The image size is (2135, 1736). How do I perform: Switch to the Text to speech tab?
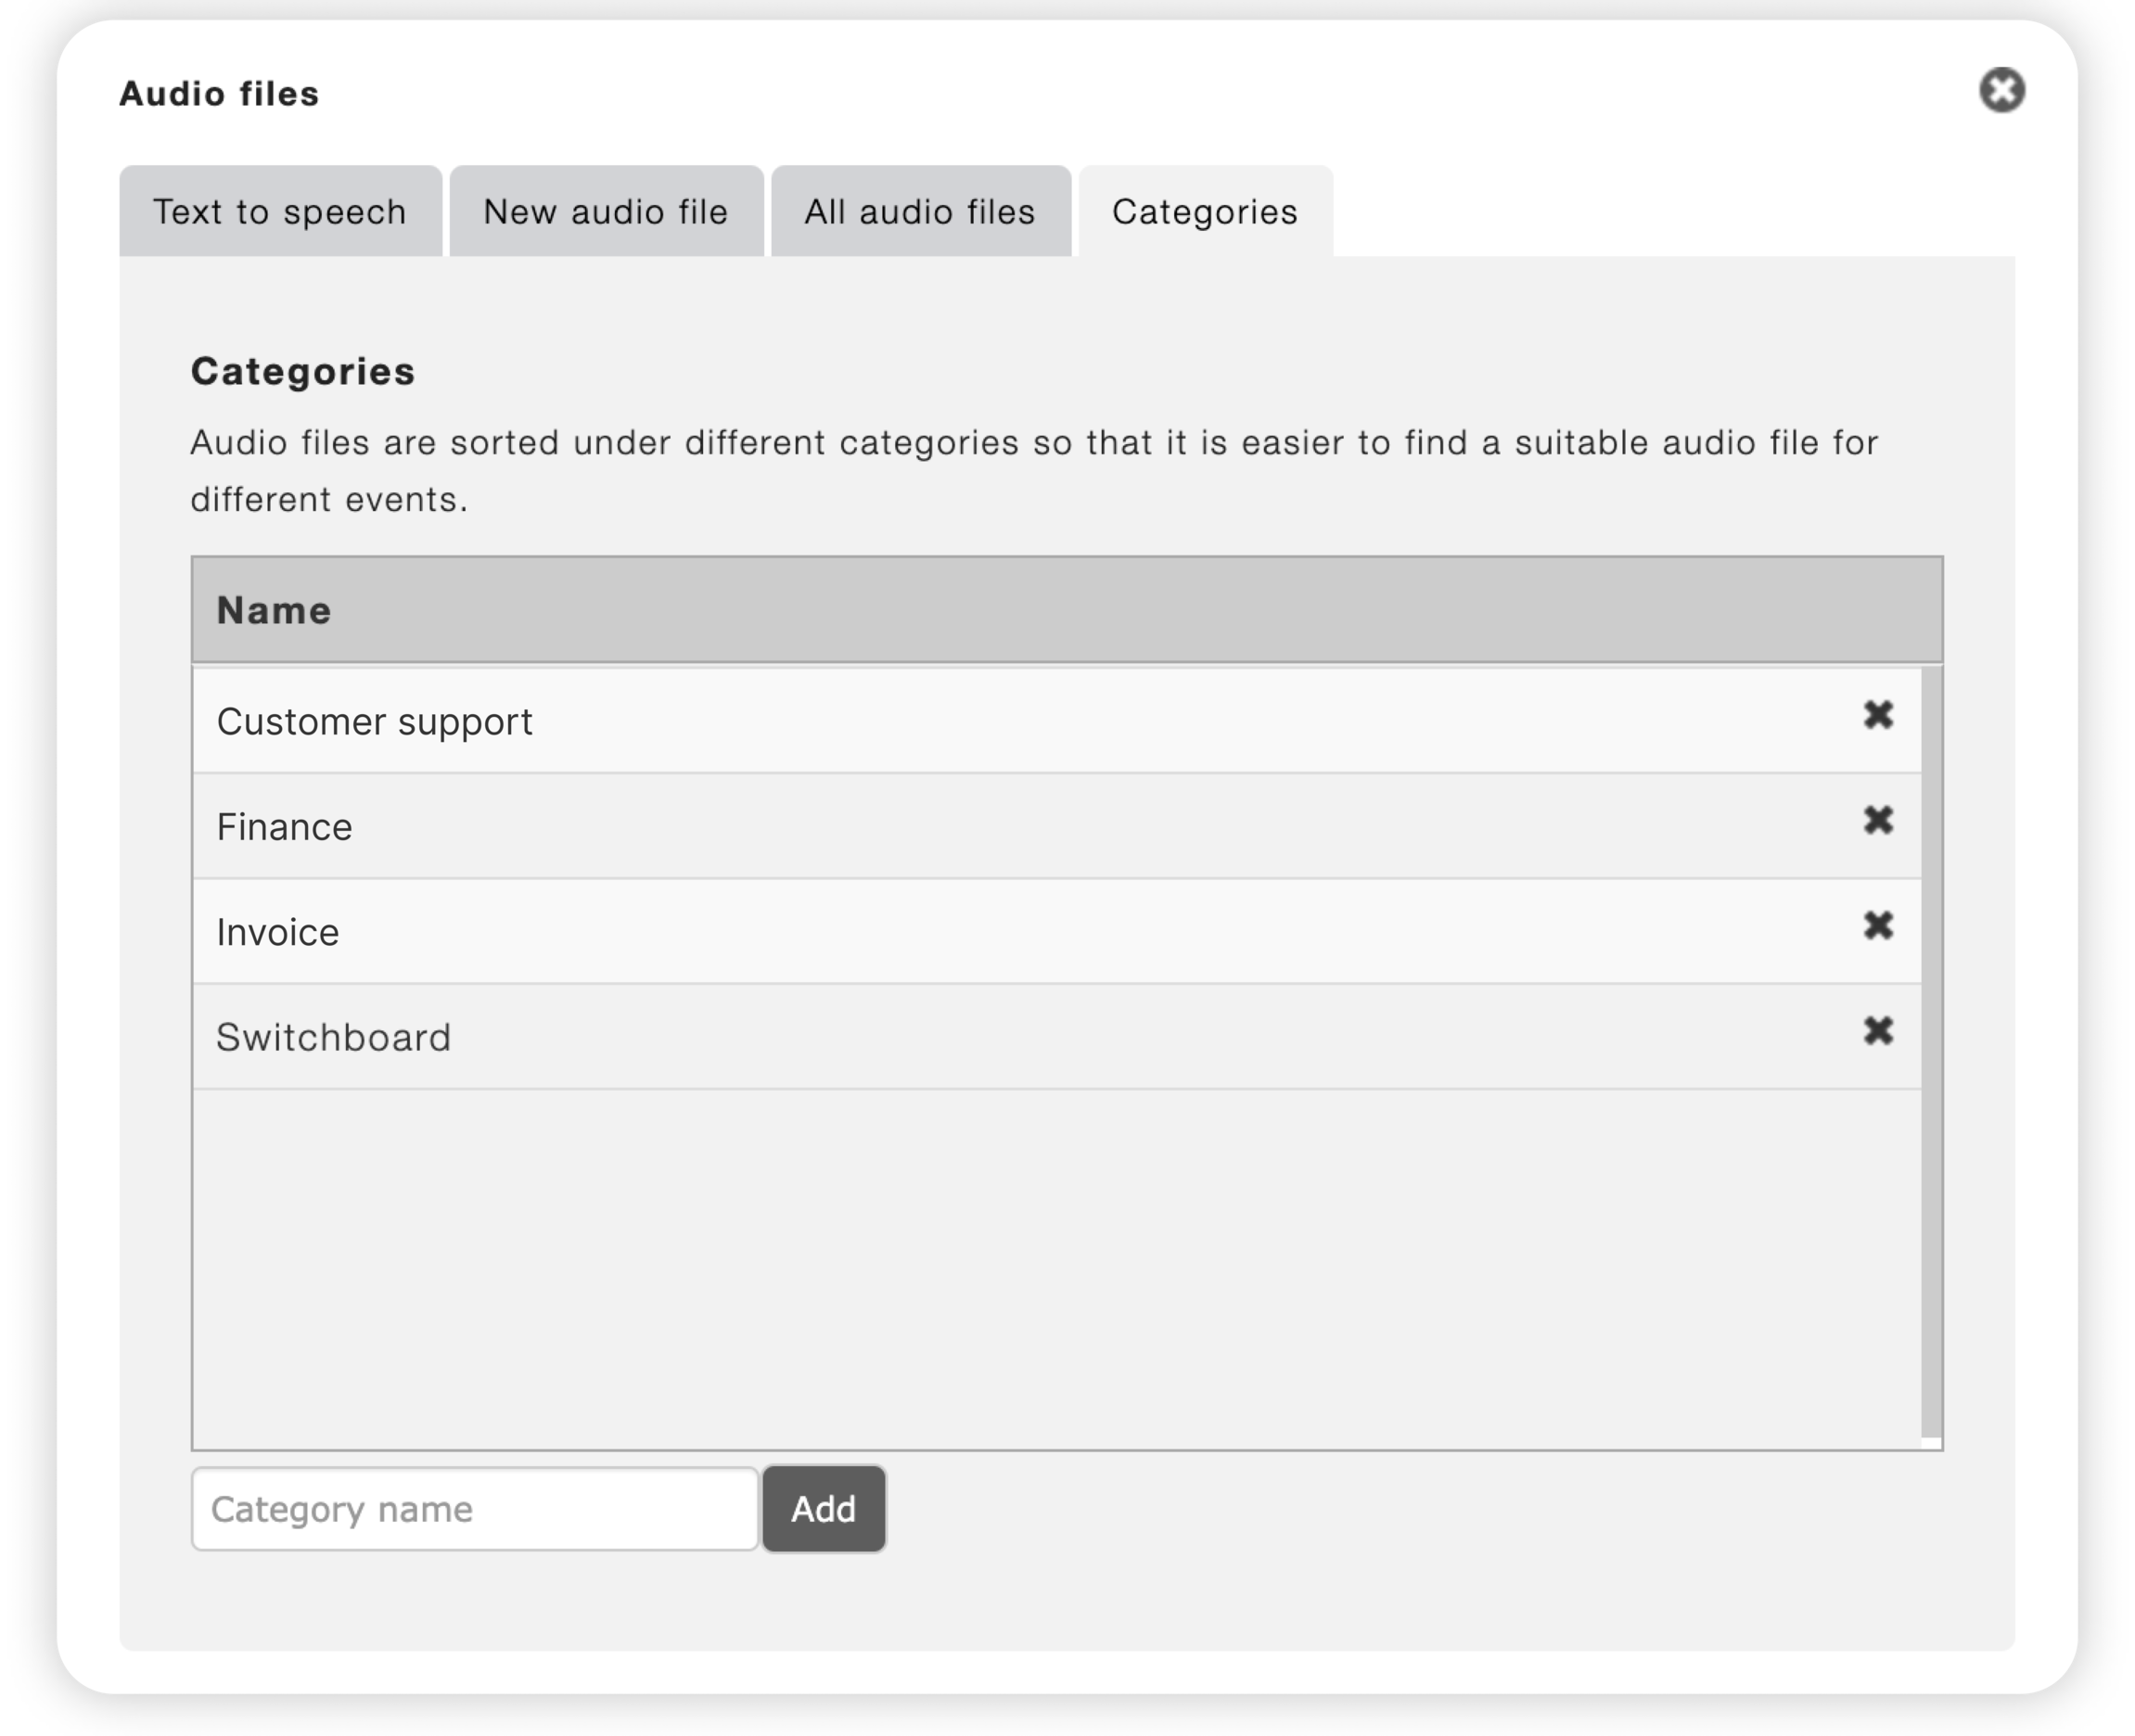pyautogui.click(x=280, y=211)
